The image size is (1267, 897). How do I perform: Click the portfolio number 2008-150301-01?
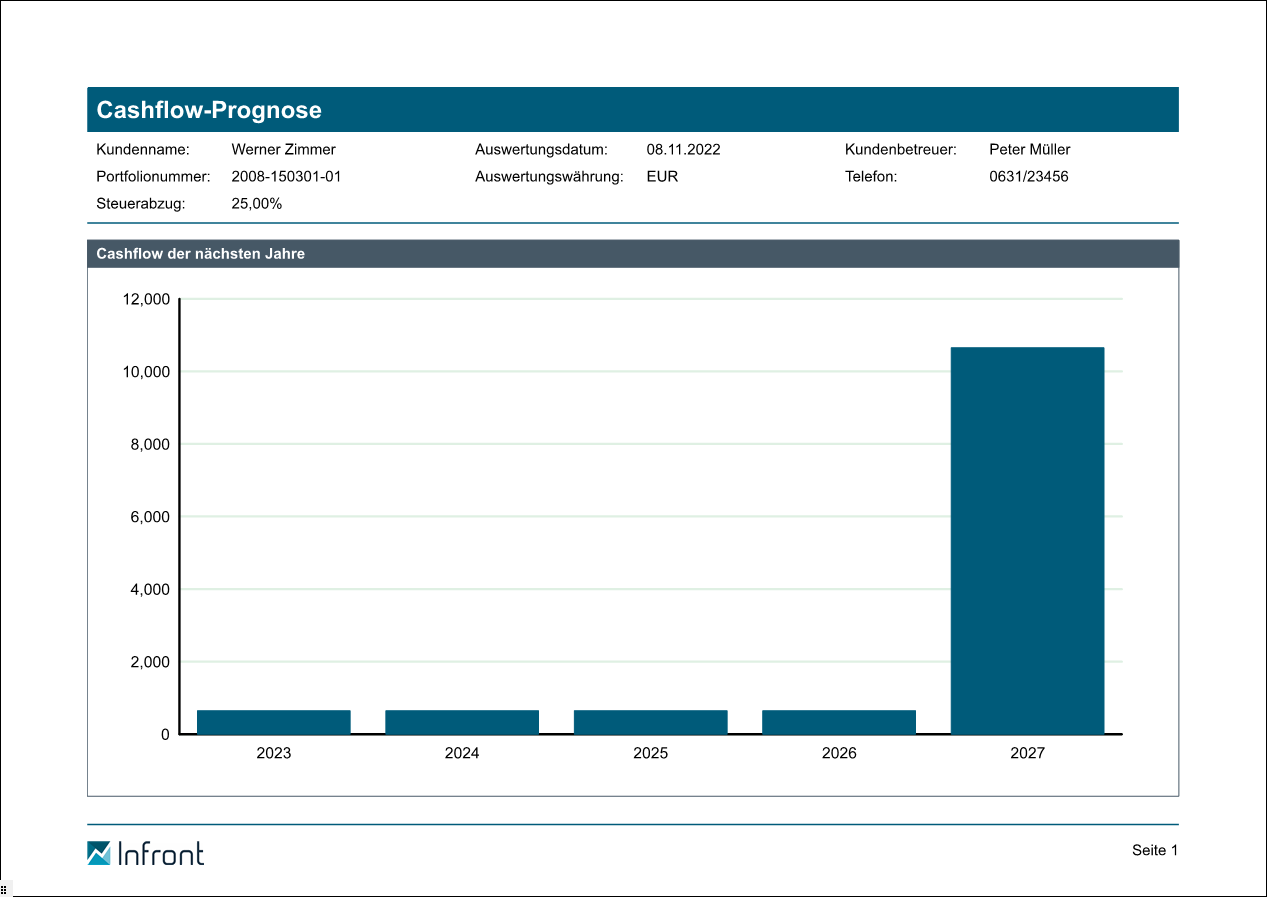[286, 177]
